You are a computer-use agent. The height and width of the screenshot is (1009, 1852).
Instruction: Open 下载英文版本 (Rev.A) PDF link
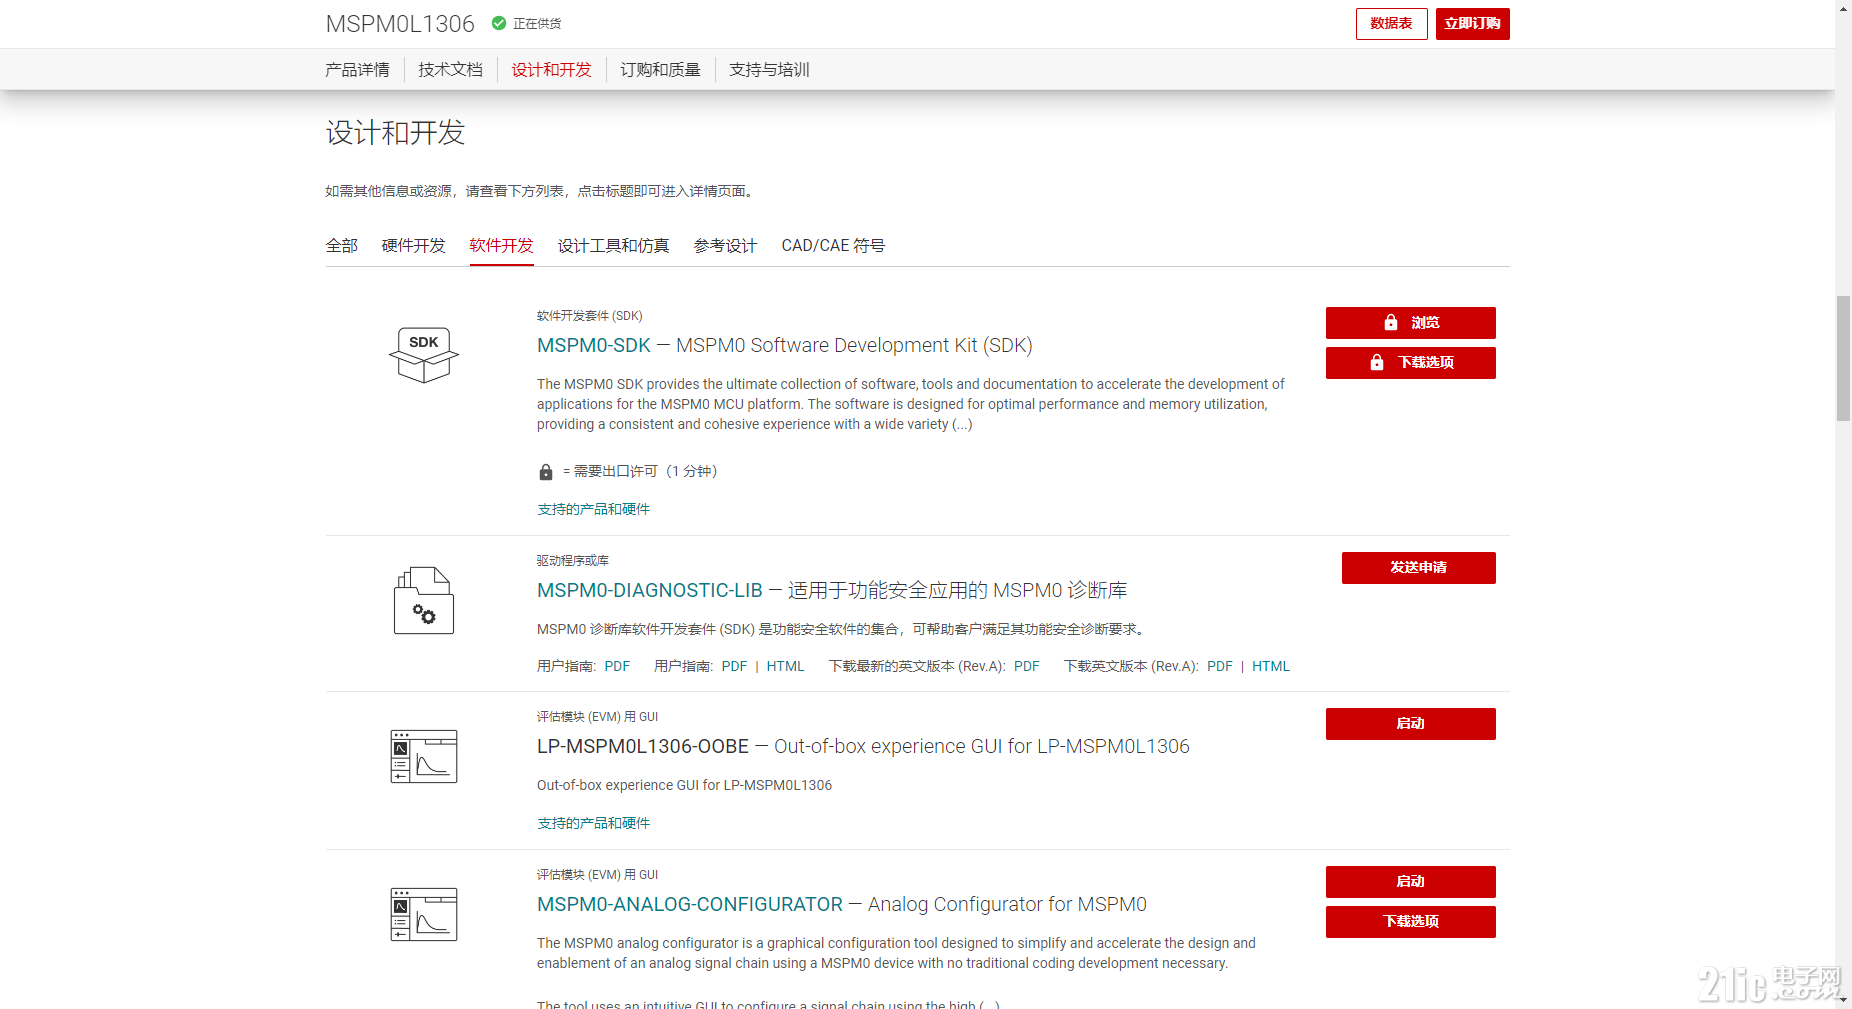tap(1219, 667)
